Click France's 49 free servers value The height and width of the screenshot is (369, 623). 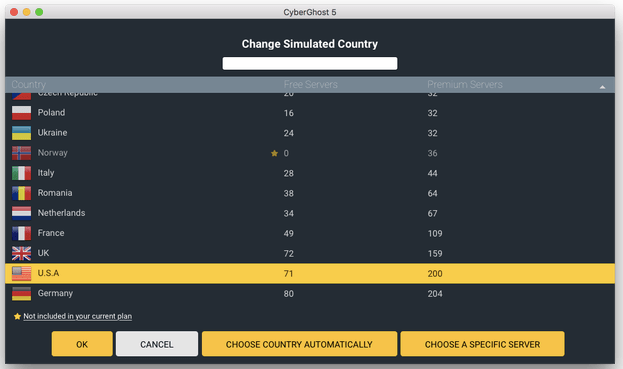pos(289,234)
